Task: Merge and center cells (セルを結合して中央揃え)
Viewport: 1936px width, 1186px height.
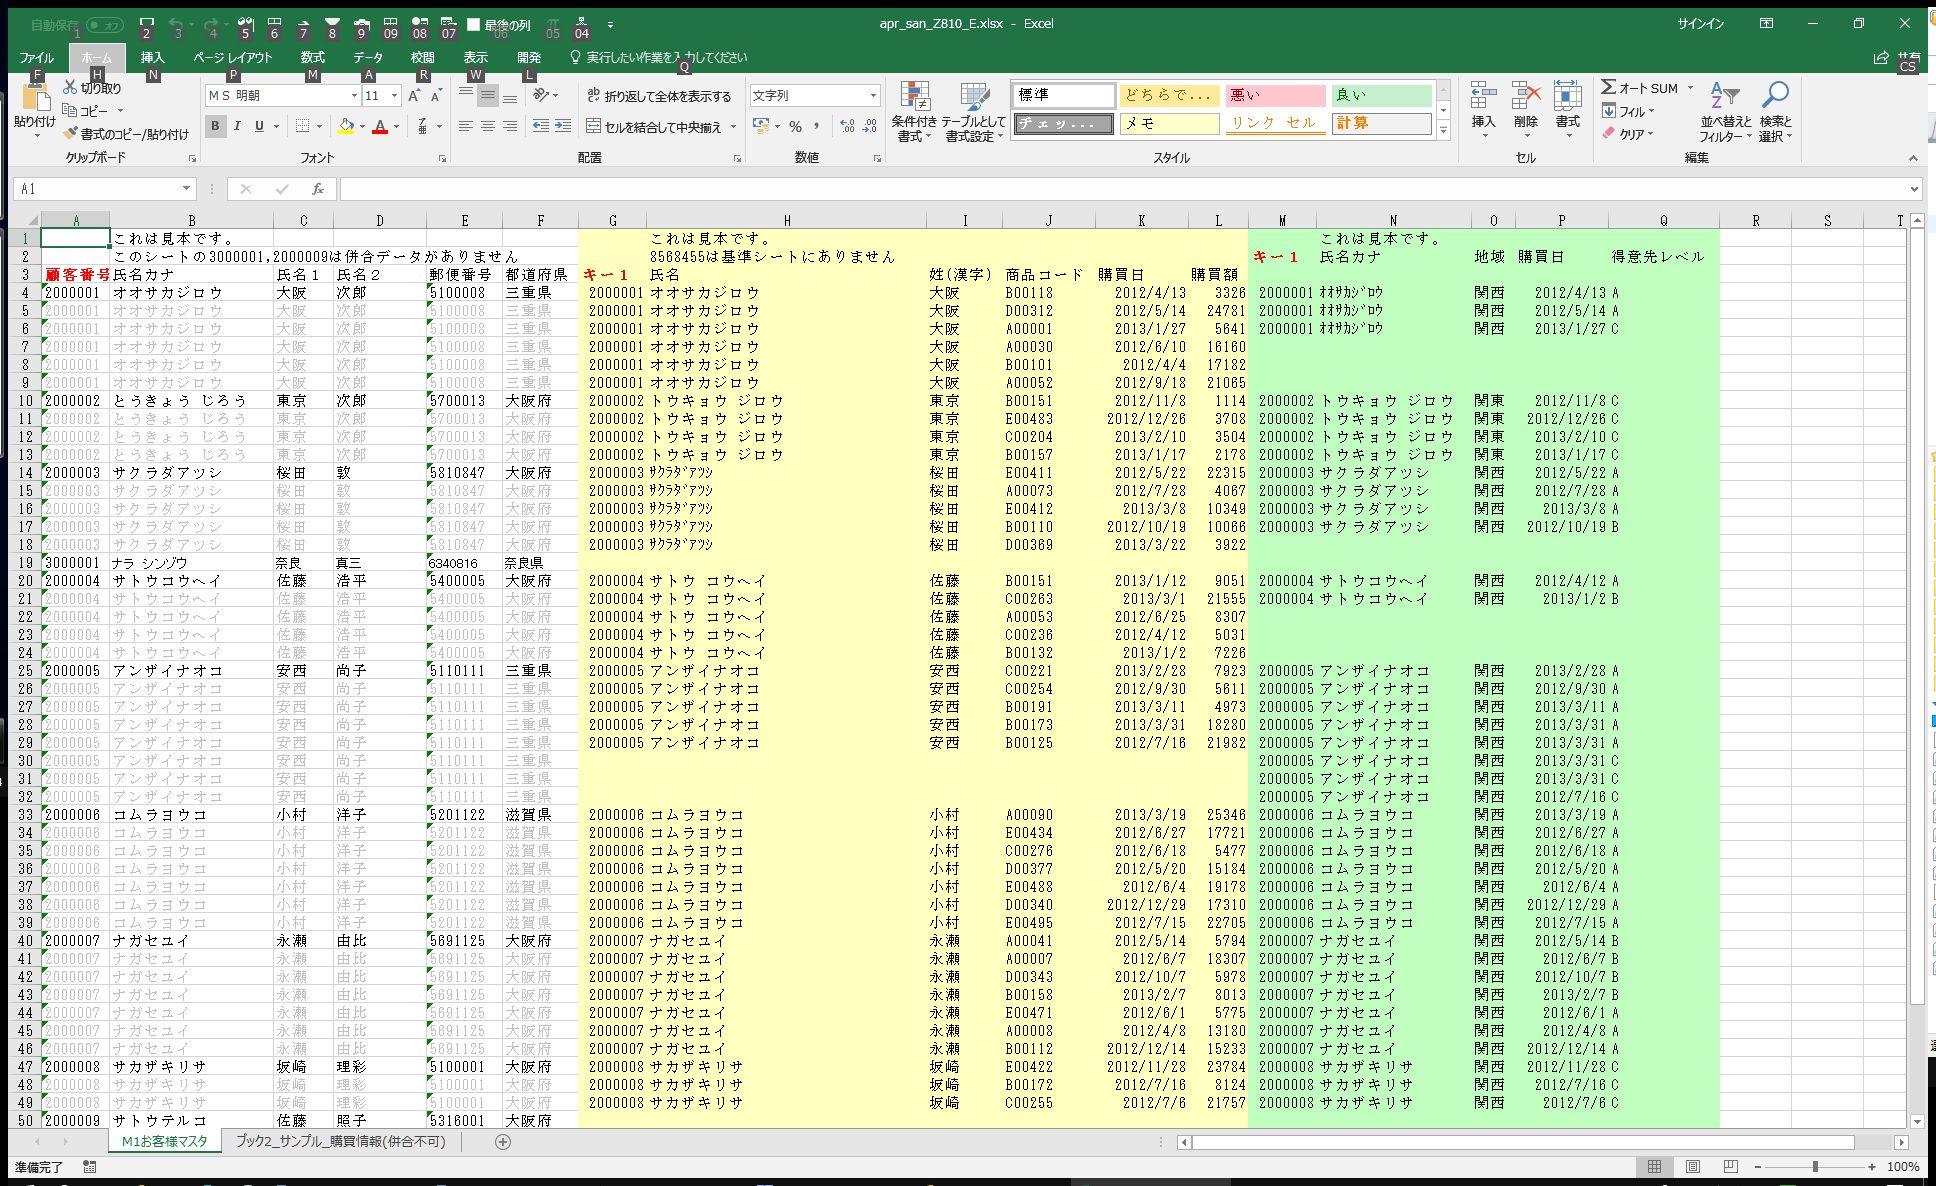Action: click(654, 127)
